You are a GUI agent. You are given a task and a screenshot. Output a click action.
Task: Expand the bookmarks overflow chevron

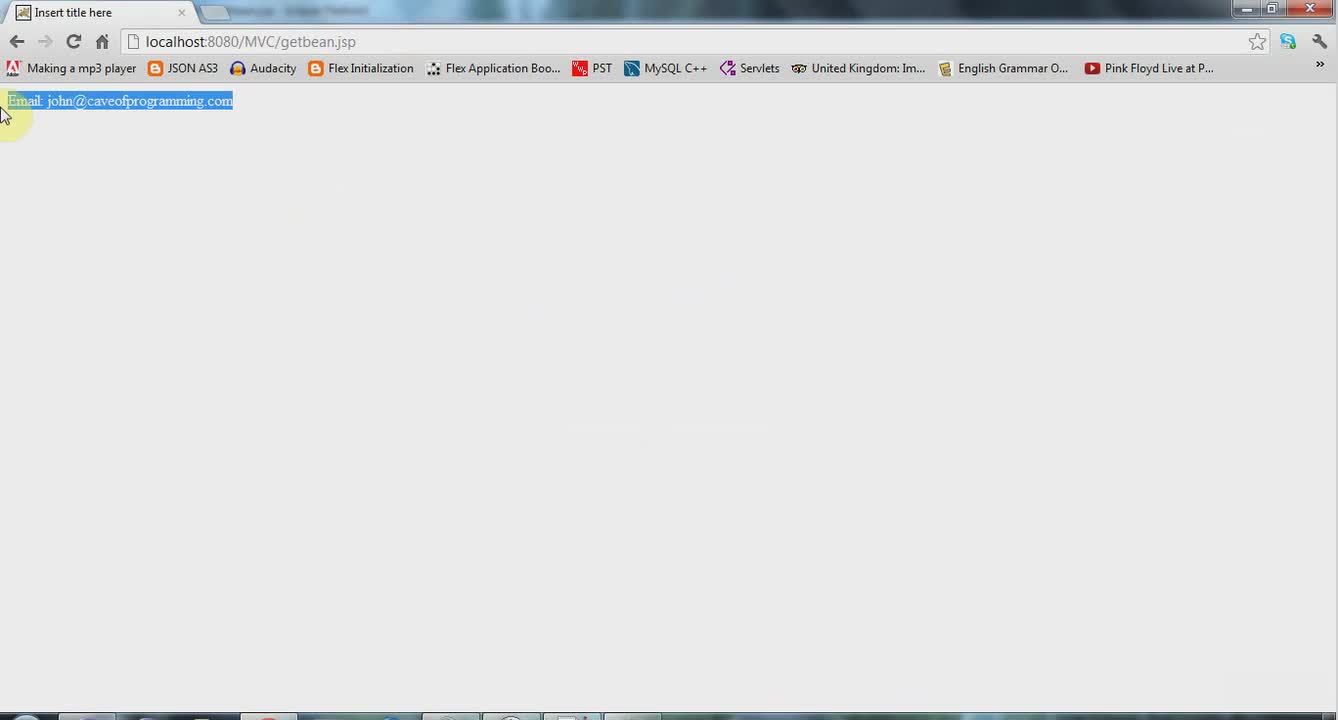(x=1319, y=65)
